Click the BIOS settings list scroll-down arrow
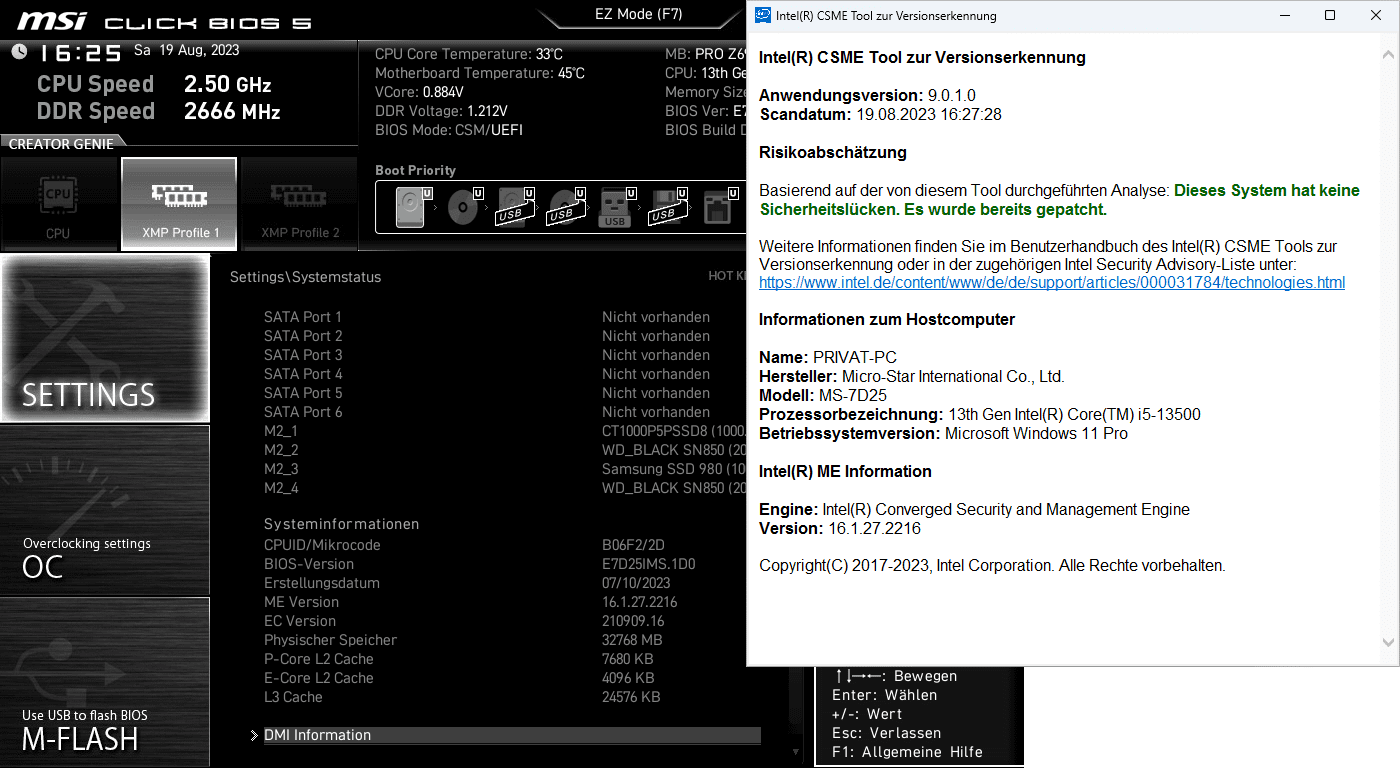The width and height of the screenshot is (1400, 768). [796, 751]
